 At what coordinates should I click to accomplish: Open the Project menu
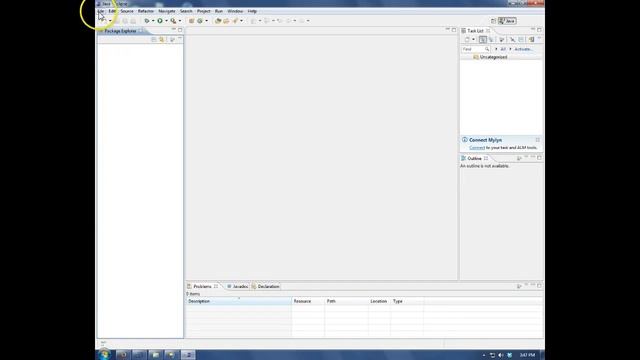point(204,11)
